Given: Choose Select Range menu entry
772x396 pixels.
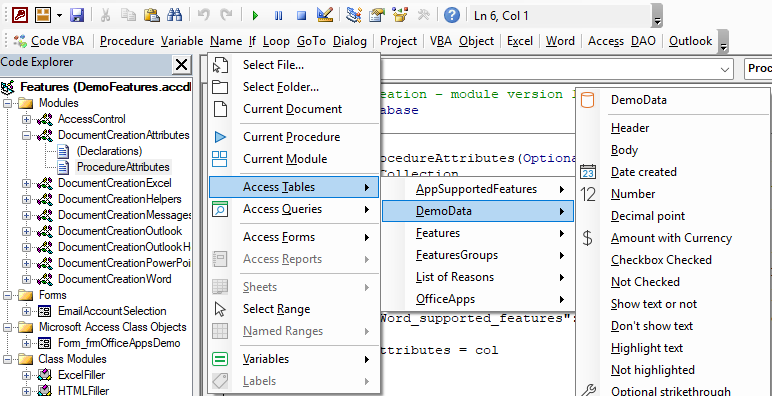Looking at the screenshot, I should (294, 309).
